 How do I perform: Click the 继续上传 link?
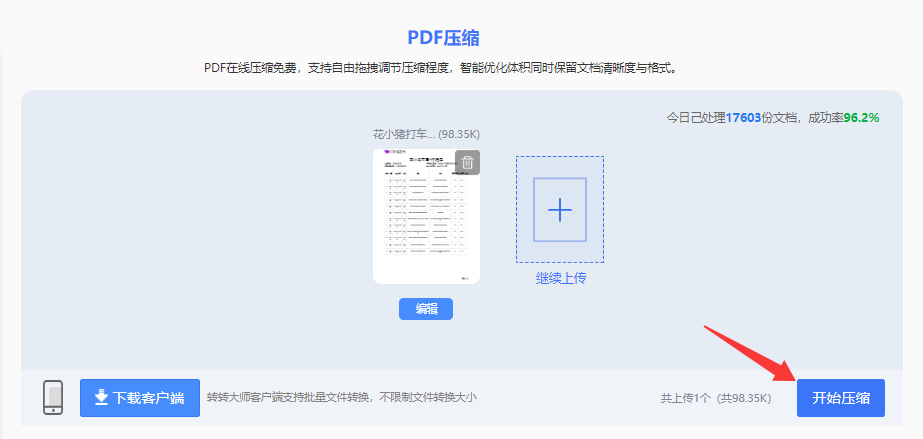click(560, 278)
